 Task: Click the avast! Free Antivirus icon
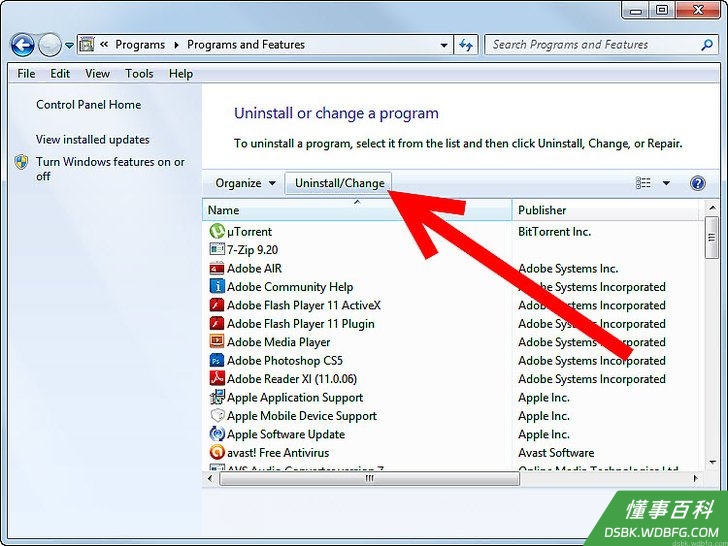pos(217,452)
